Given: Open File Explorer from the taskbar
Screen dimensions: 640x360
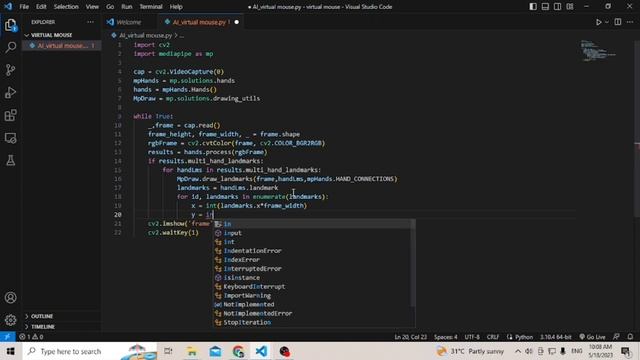Looking at the screenshot, I should click(191, 351).
